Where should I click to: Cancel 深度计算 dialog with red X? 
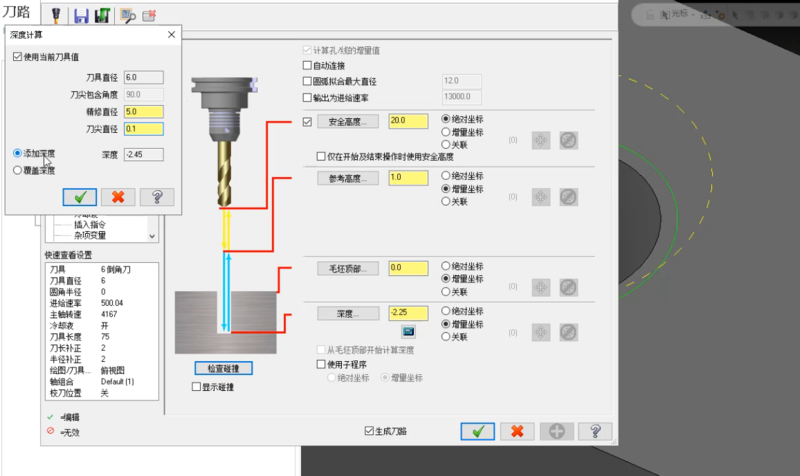point(118,197)
